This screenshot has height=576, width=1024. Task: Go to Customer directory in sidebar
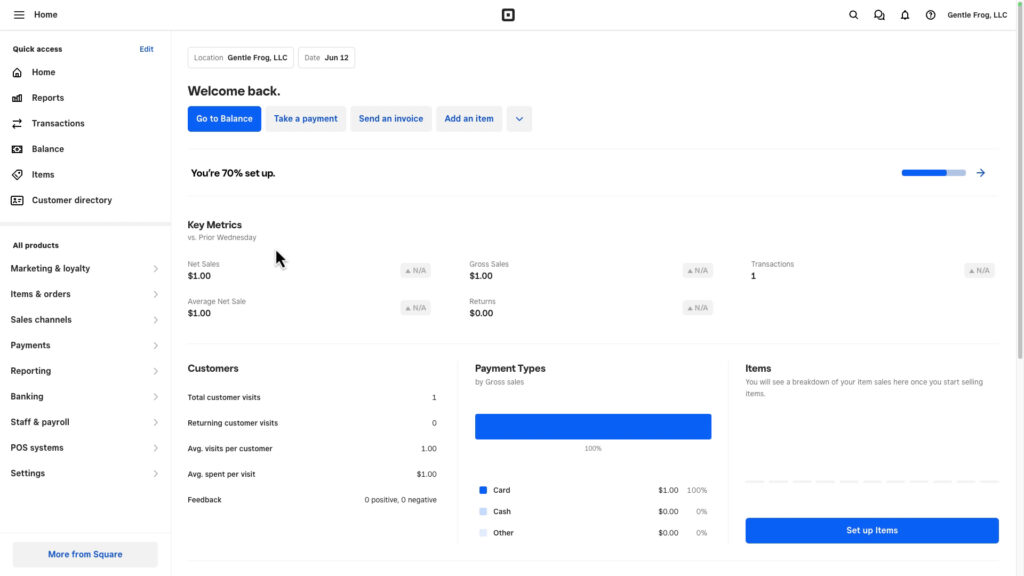click(71, 200)
